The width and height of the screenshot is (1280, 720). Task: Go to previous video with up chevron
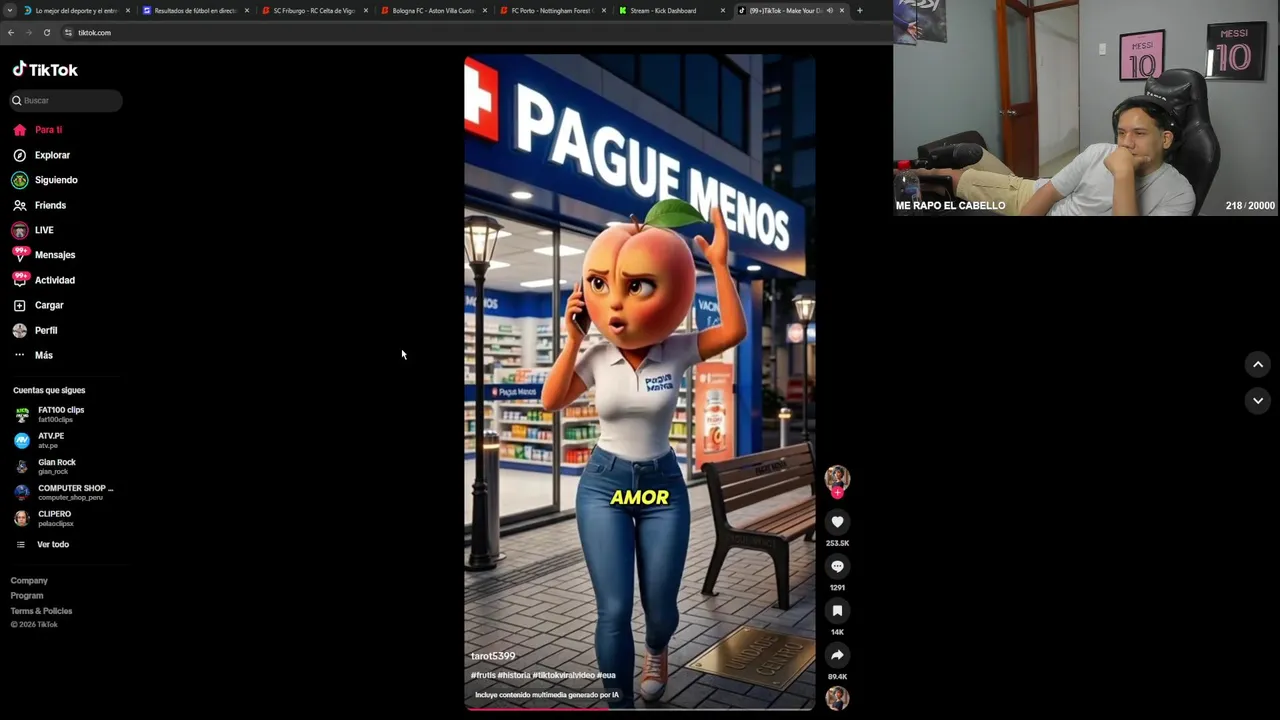(x=1258, y=364)
